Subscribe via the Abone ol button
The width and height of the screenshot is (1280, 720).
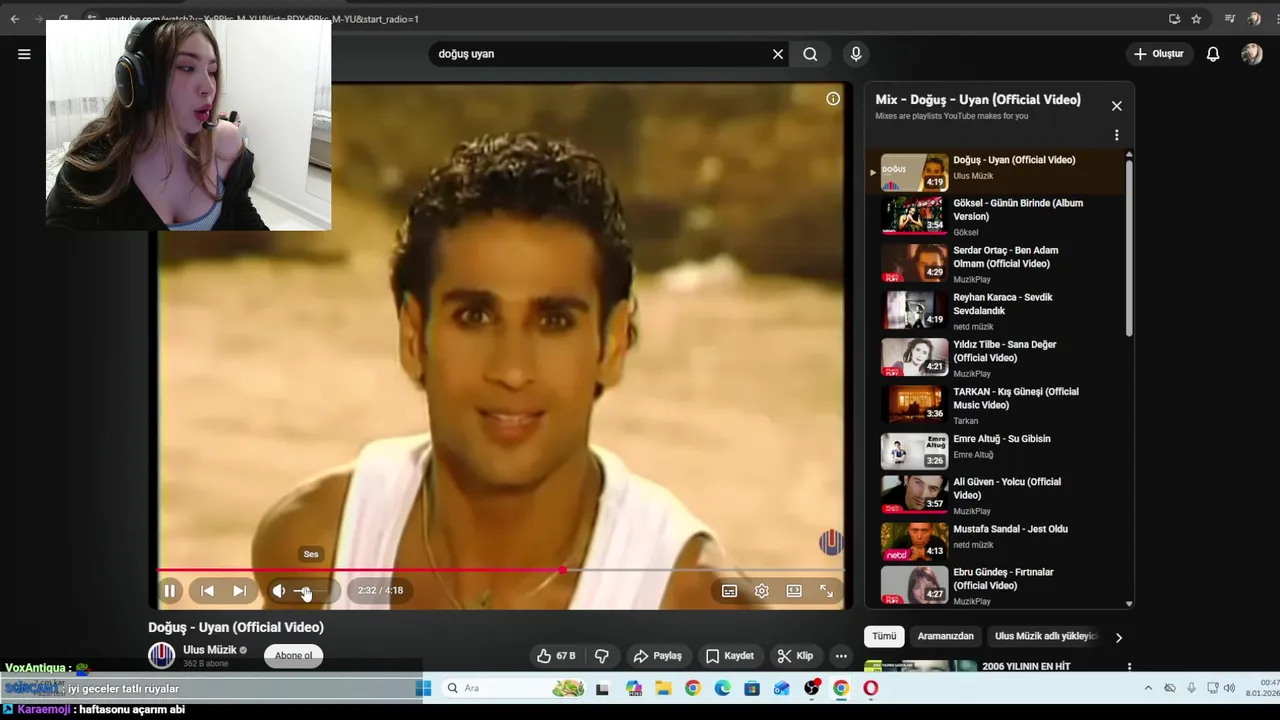tap(294, 656)
